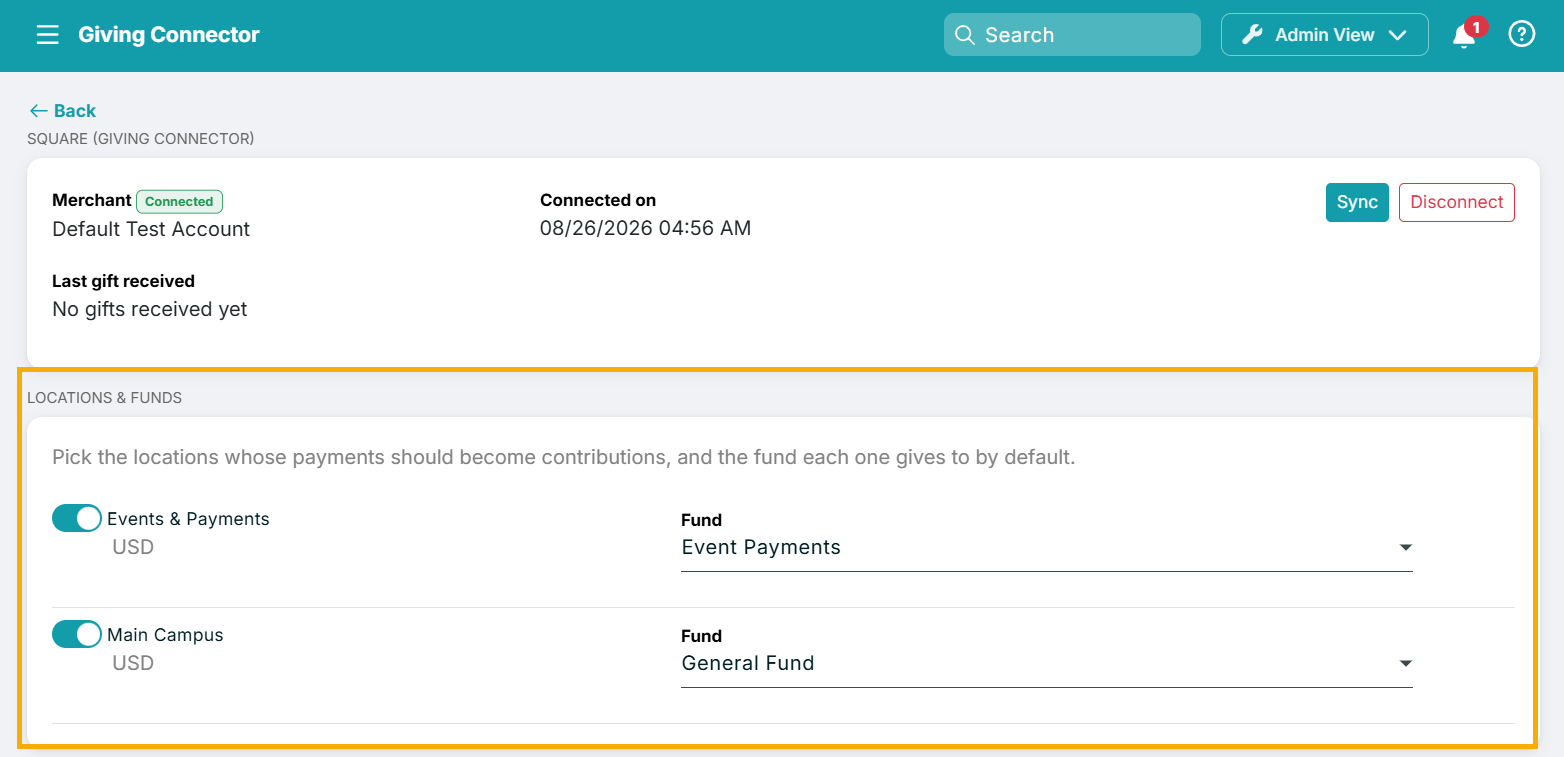Expand the General Fund dropdown

coord(1046,664)
